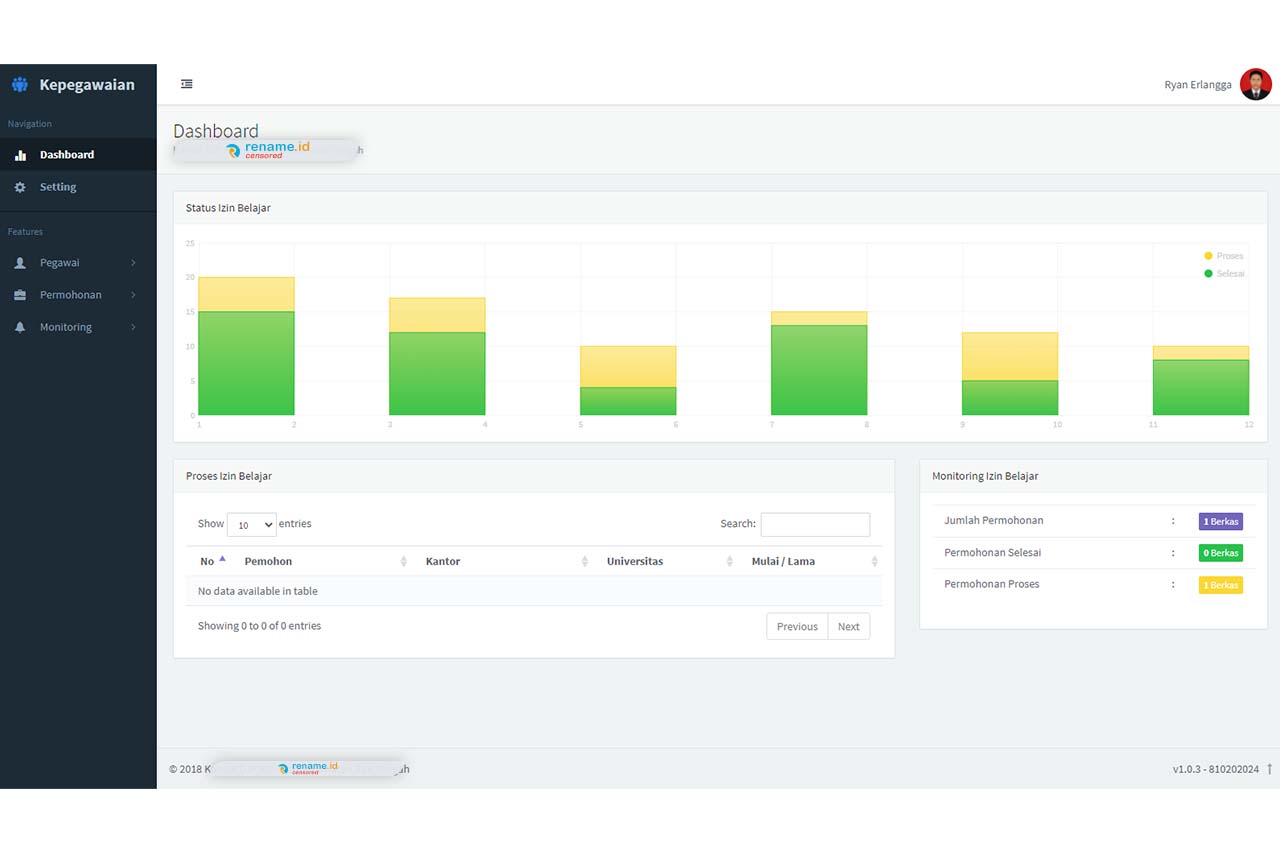Click the Permohonan briefcase icon
The image size is (1280, 853).
tap(20, 295)
